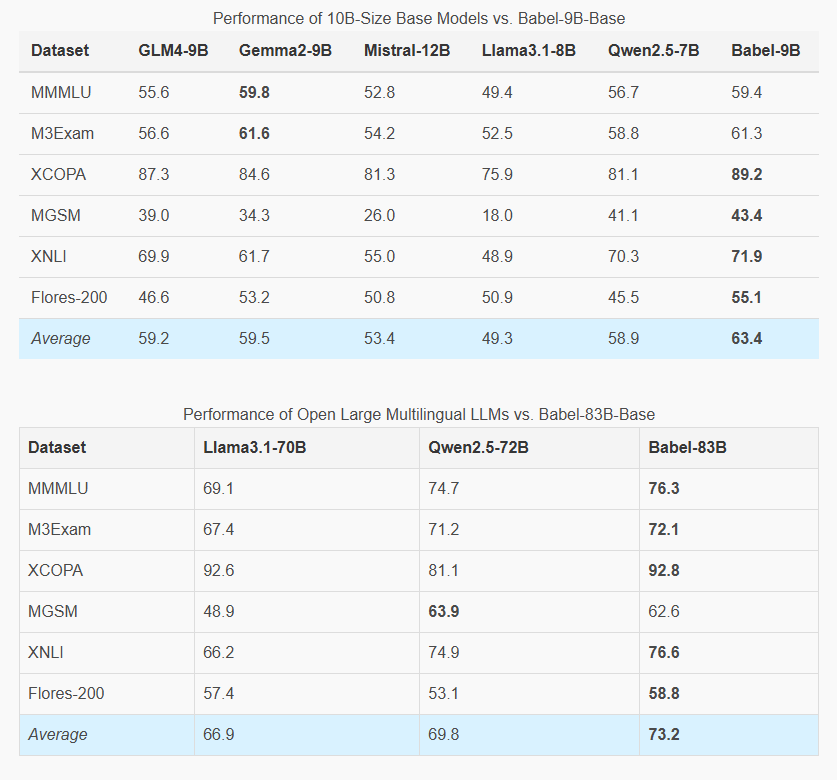This screenshot has height=780, width=837.
Task: Click the Llama3.1-8B column header
Action: (528, 51)
